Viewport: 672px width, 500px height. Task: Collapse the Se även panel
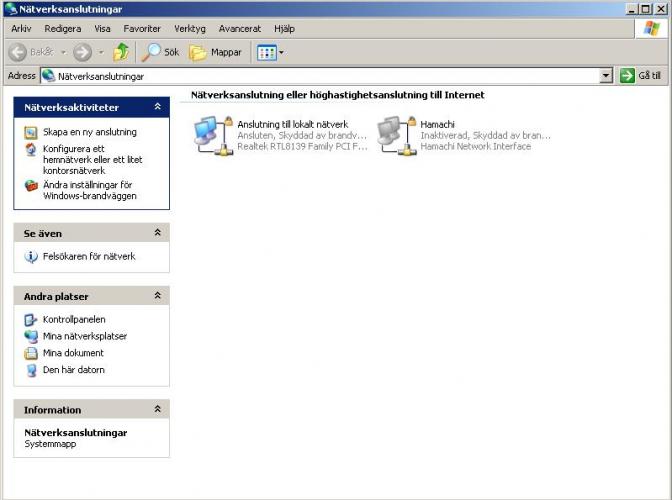[x=157, y=233]
